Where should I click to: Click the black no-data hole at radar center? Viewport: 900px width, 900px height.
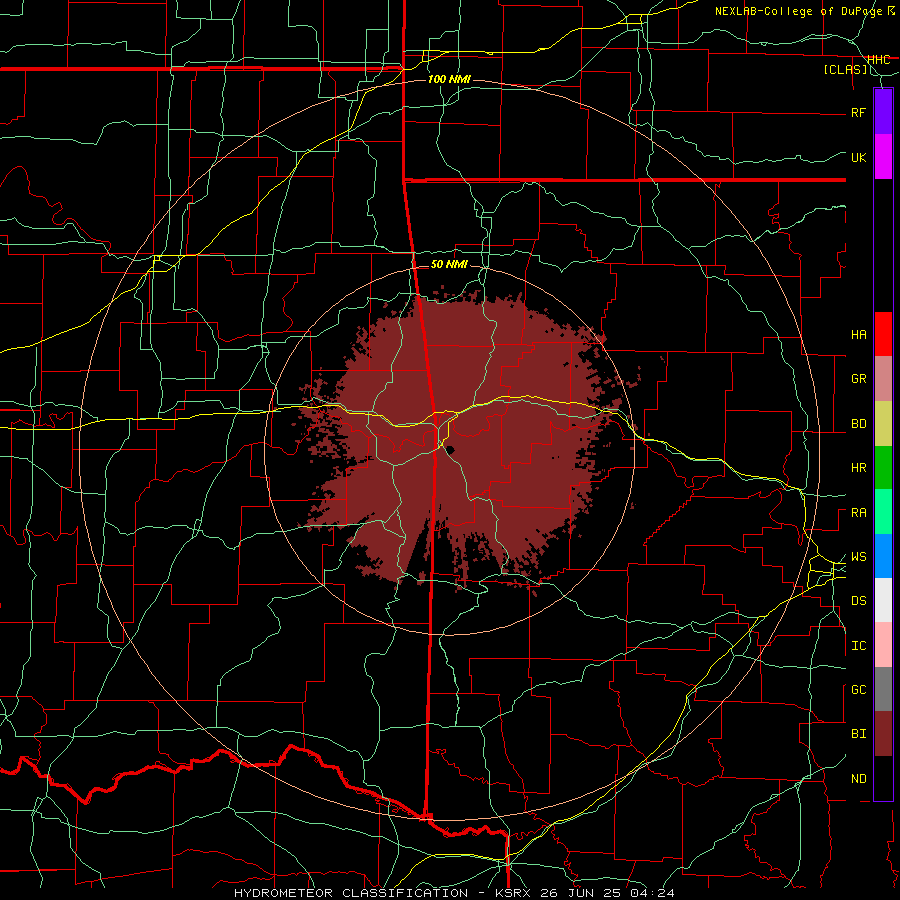click(450, 449)
